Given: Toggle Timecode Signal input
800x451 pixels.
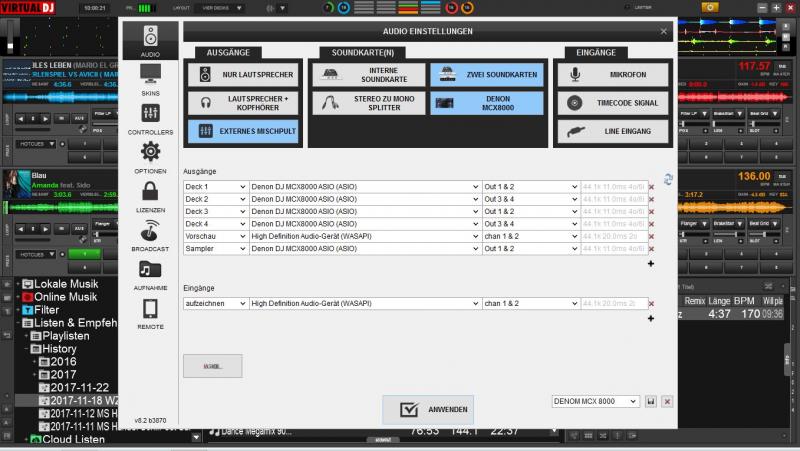Looking at the screenshot, I should point(613,103).
